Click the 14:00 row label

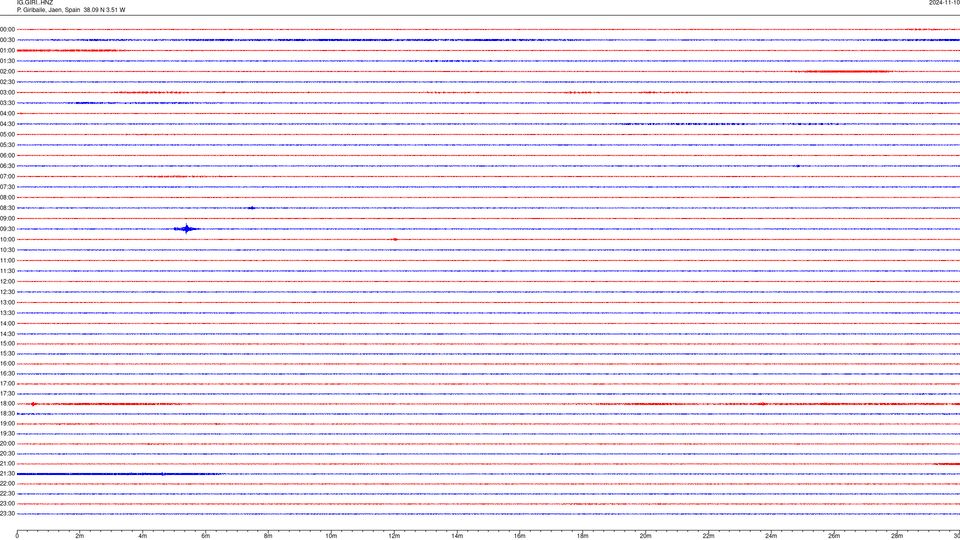coord(7,324)
